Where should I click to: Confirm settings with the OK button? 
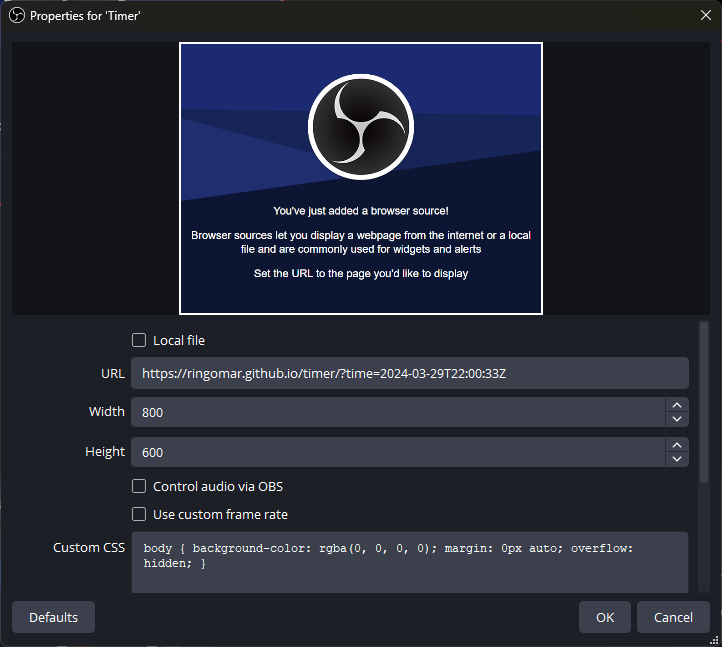click(x=605, y=617)
